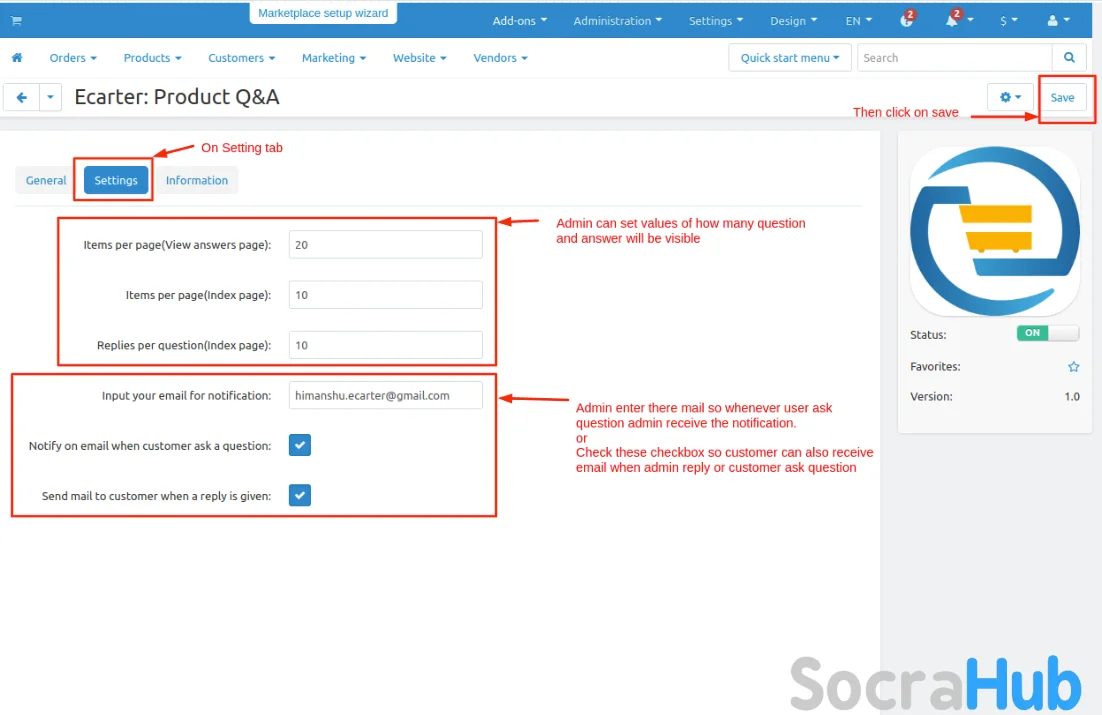Toggle the add-on Status ON switch
The image size is (1102, 715).
(1047, 333)
